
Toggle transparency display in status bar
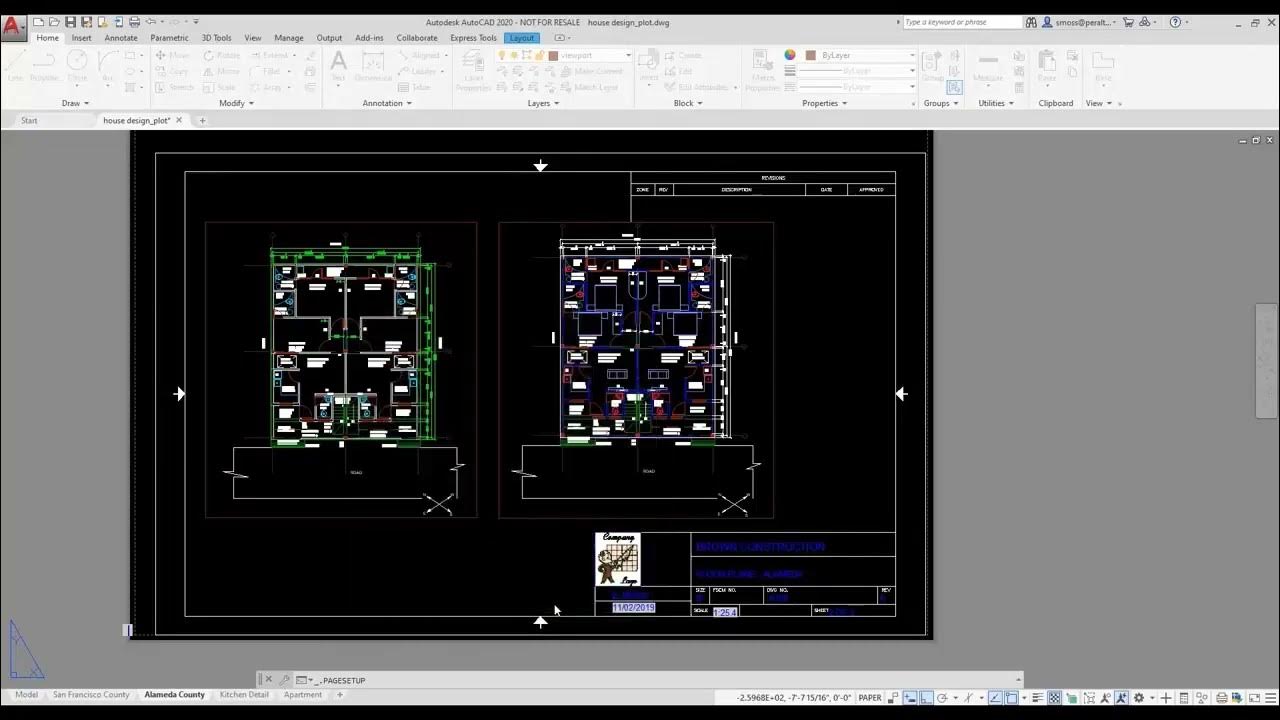tap(1054, 698)
